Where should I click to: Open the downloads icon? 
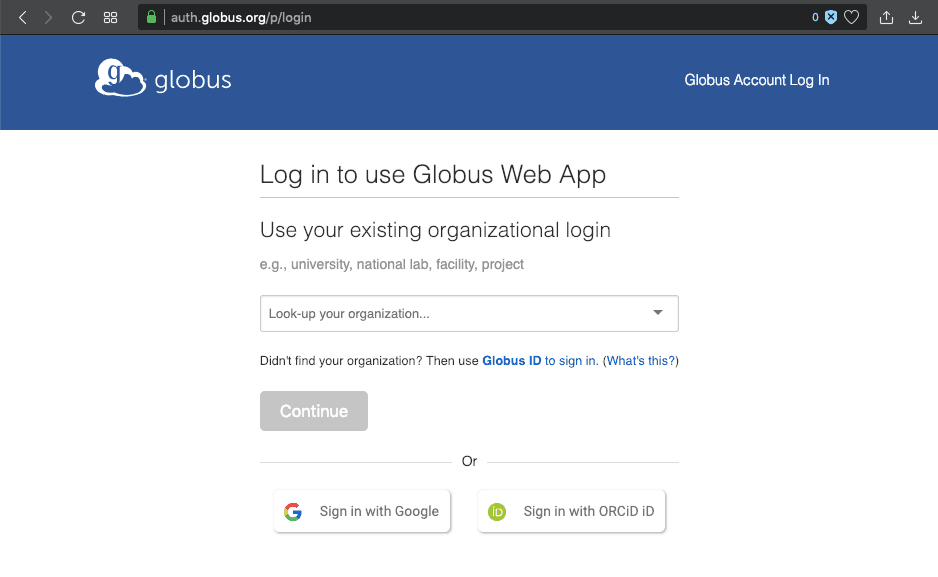pos(915,17)
